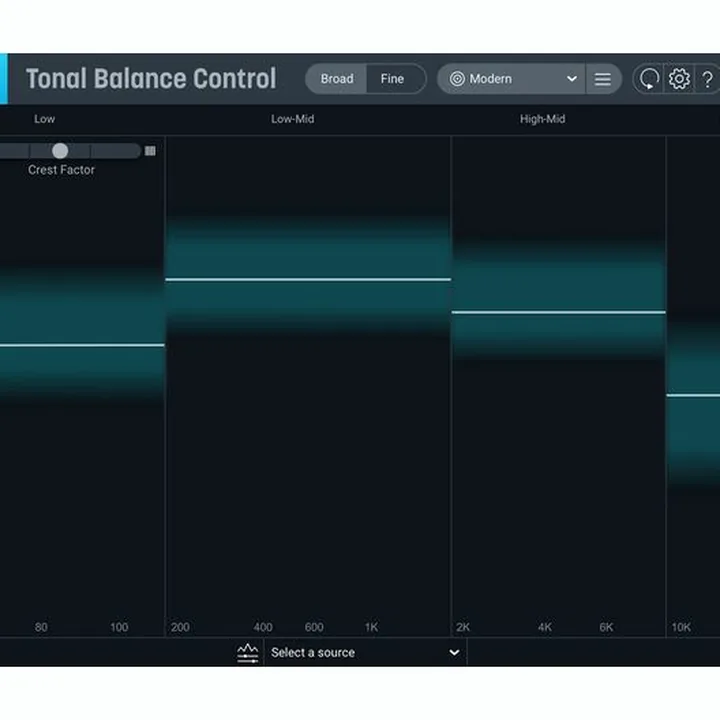Click the small grid icon beside Crest Factor meter

150,151
